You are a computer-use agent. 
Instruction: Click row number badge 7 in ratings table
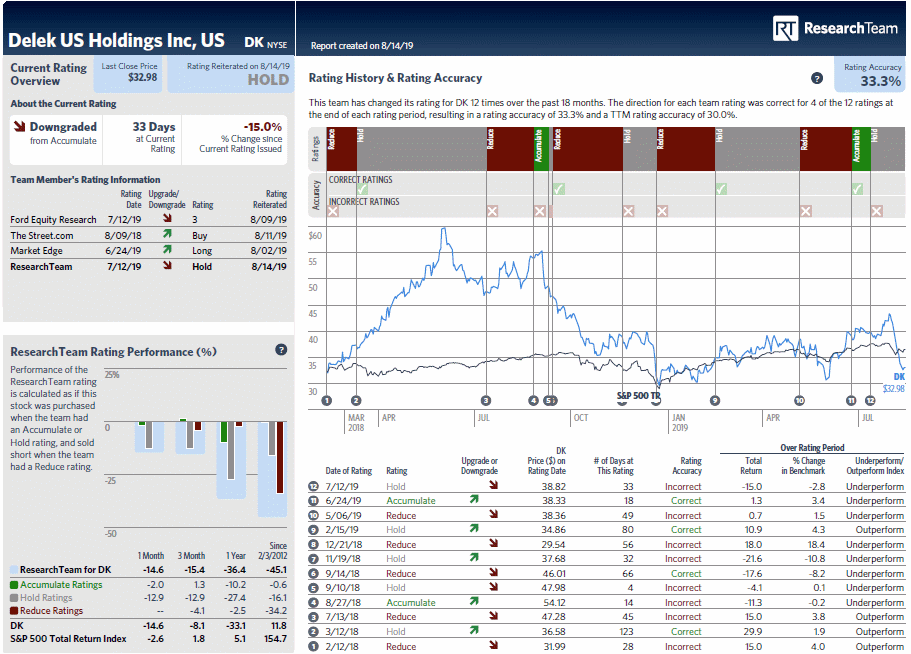point(314,559)
